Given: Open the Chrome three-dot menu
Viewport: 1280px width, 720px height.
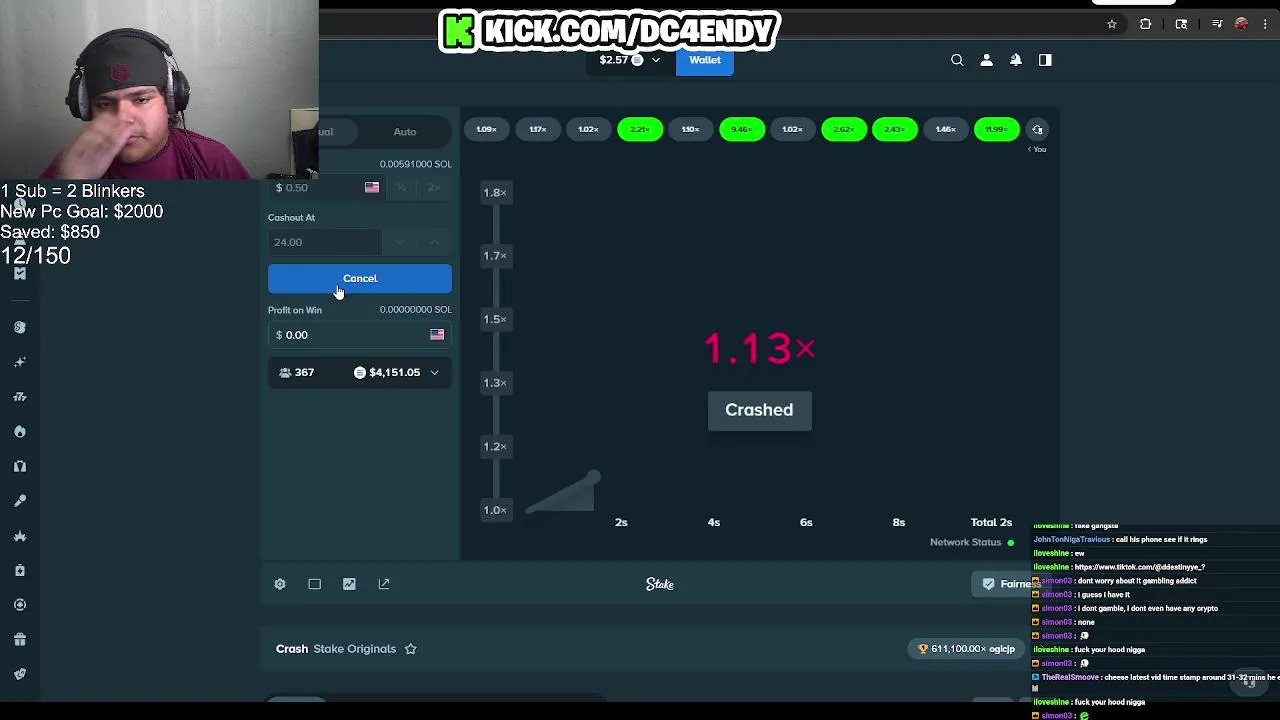Looking at the screenshot, I should pos(1265,24).
